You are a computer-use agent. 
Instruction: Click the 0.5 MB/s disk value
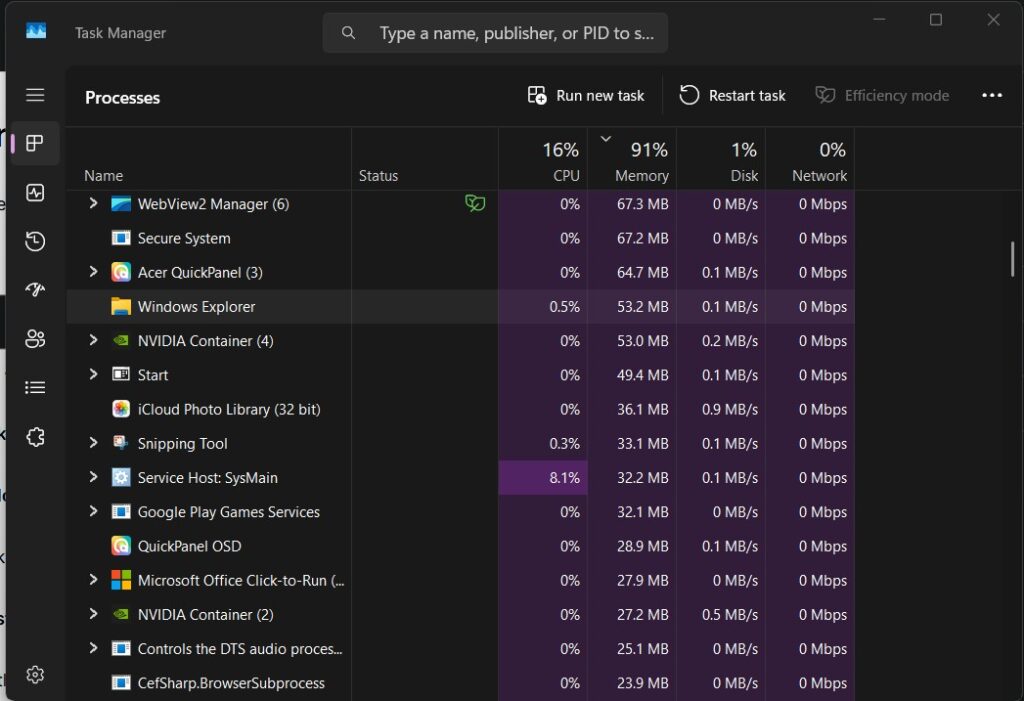point(729,615)
